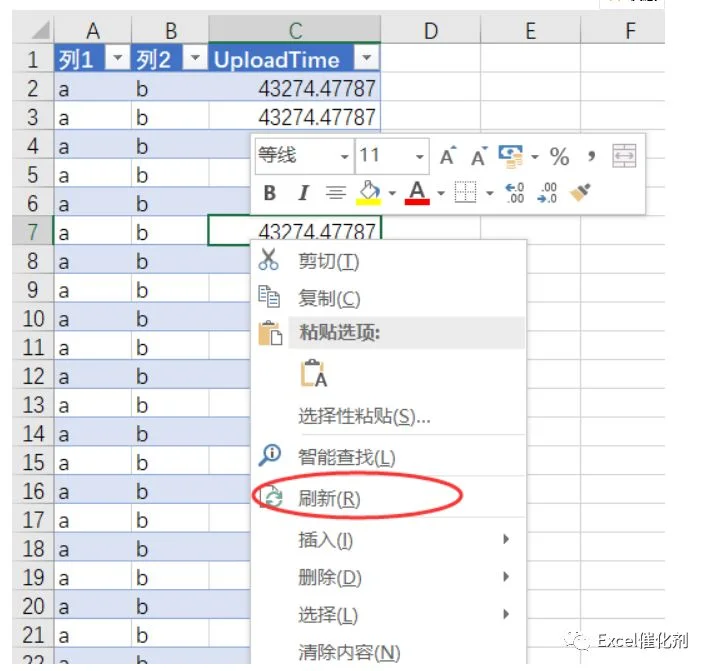Select cell C3 value 43274.47787
Viewport: 711px width, 671px height.
coord(295,117)
